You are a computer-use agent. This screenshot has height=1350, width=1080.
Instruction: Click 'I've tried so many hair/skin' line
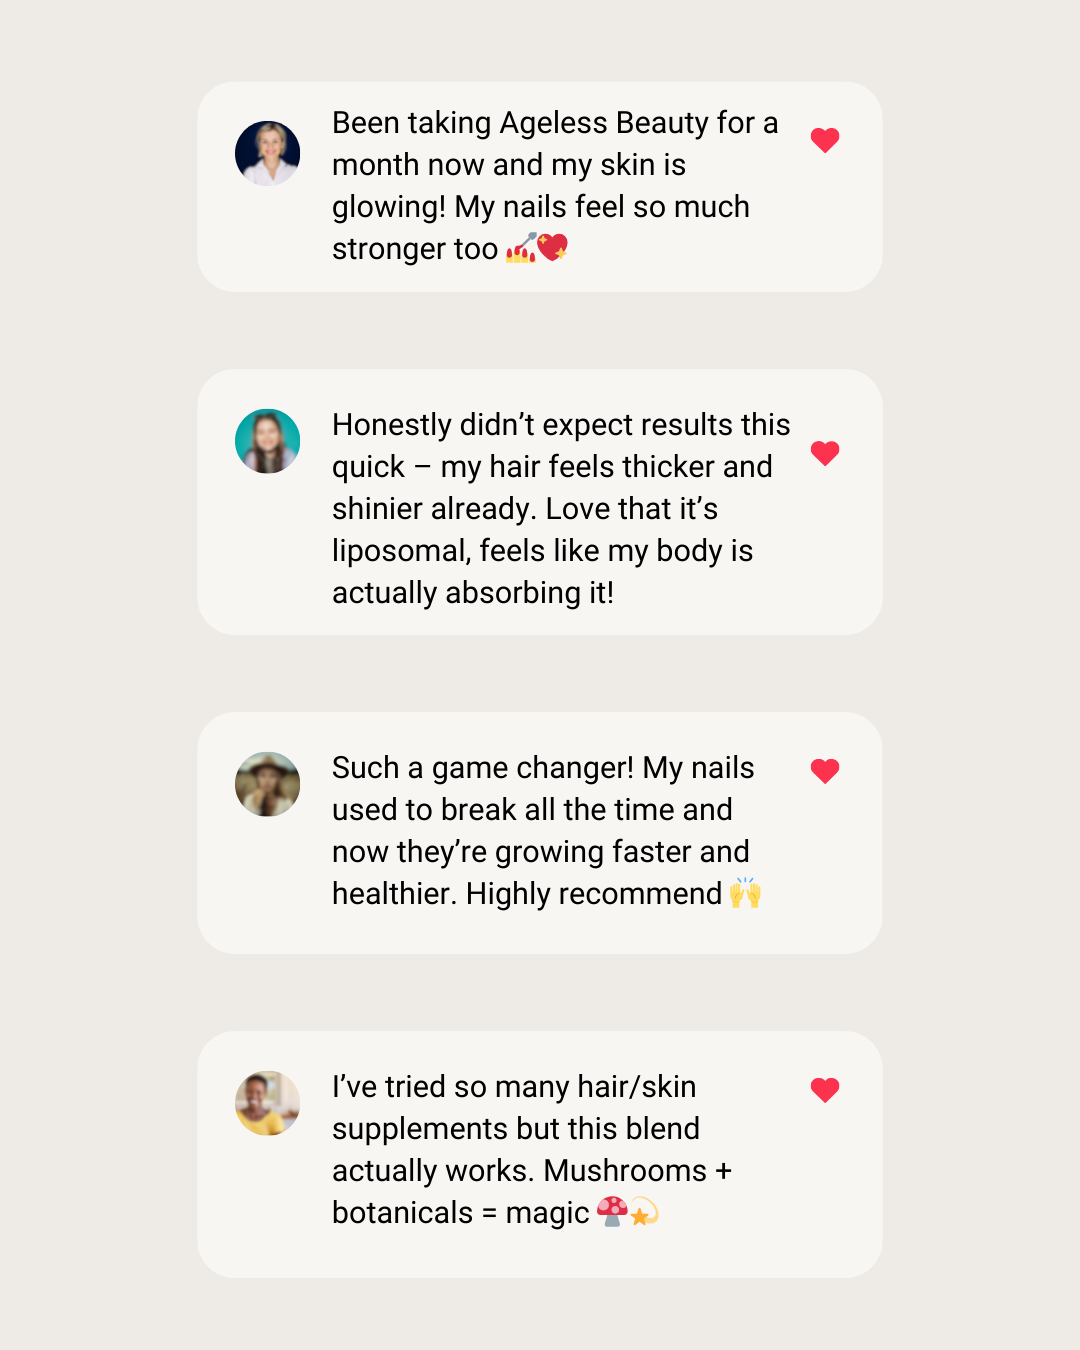click(514, 1087)
